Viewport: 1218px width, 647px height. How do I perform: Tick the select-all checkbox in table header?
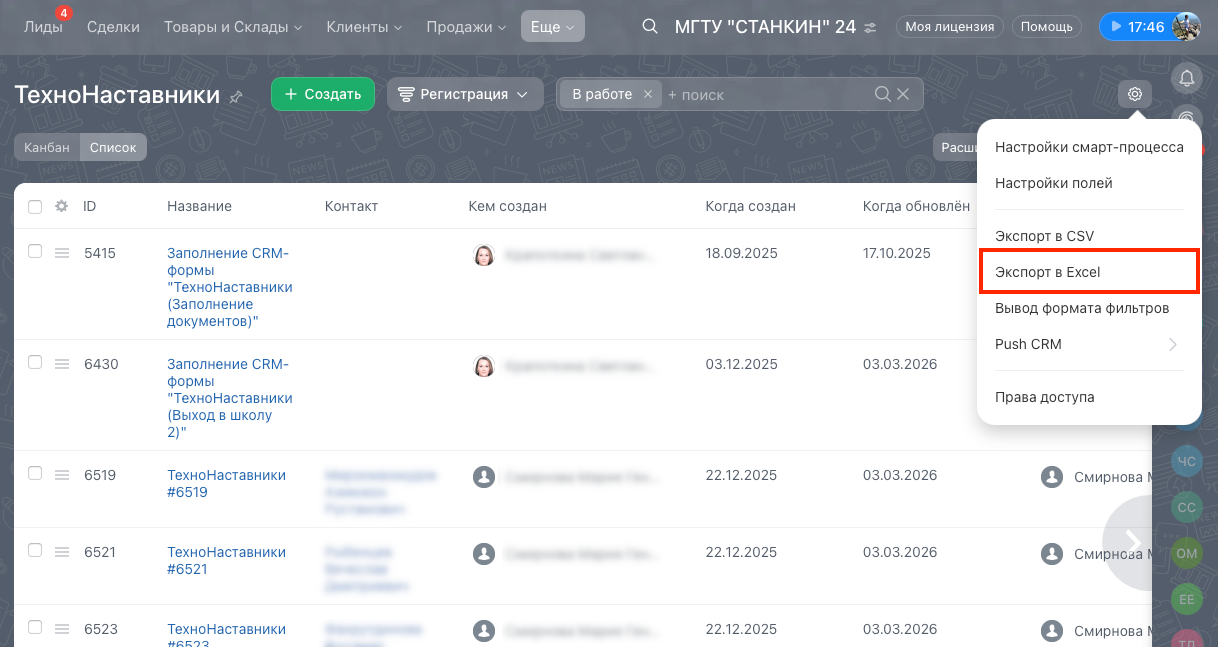35,206
